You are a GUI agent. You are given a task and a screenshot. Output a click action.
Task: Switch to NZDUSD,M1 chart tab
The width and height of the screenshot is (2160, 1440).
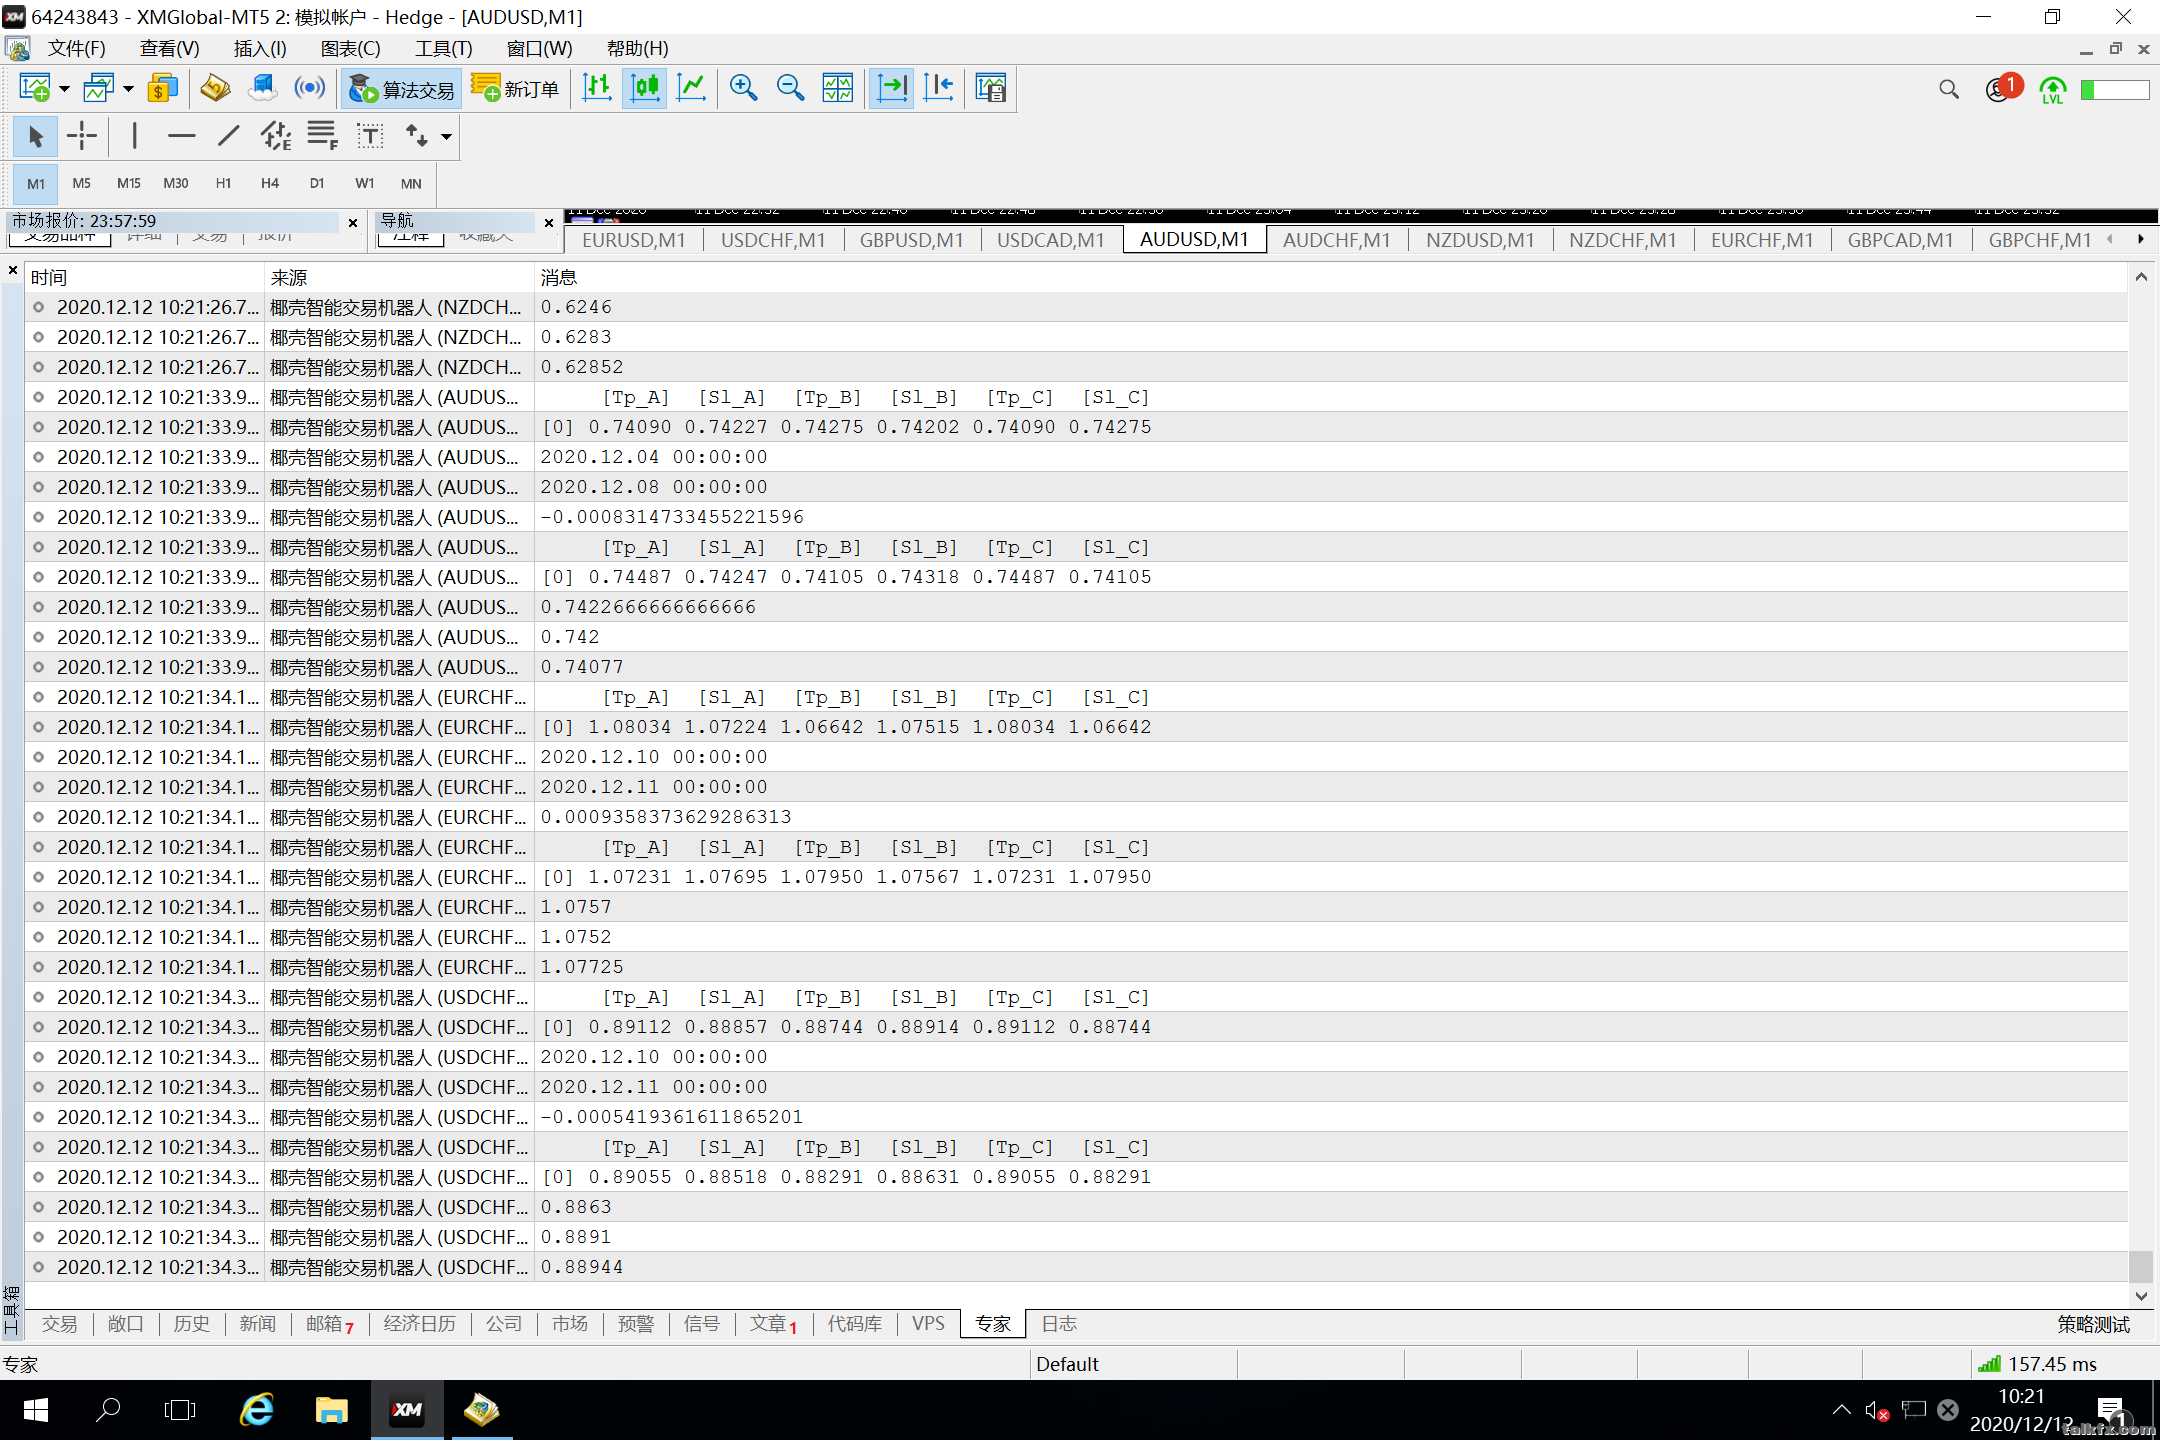[x=1480, y=240]
